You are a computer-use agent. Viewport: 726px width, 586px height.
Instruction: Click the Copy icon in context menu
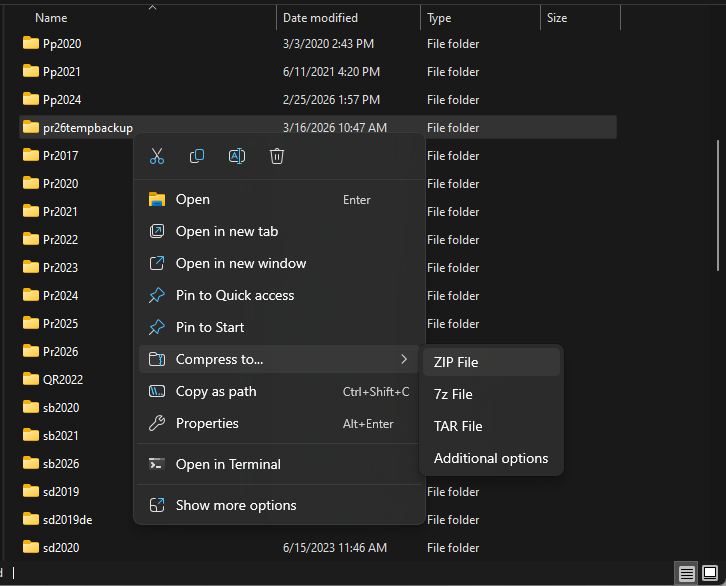tap(197, 156)
